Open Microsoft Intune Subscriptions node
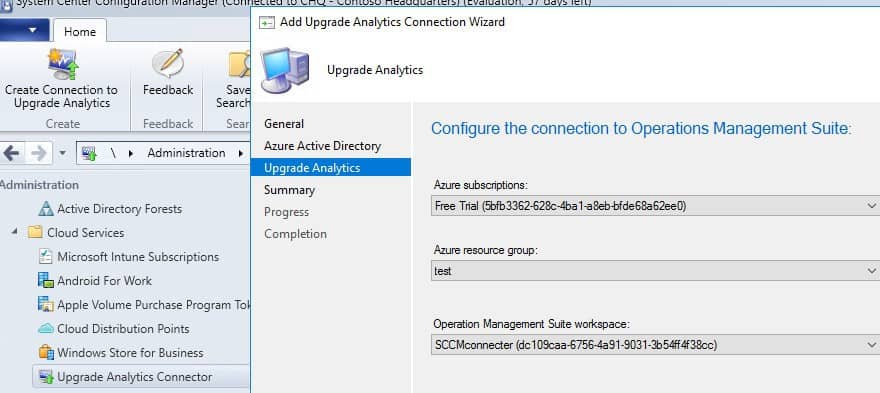The width and height of the screenshot is (880, 393). click(x=138, y=257)
